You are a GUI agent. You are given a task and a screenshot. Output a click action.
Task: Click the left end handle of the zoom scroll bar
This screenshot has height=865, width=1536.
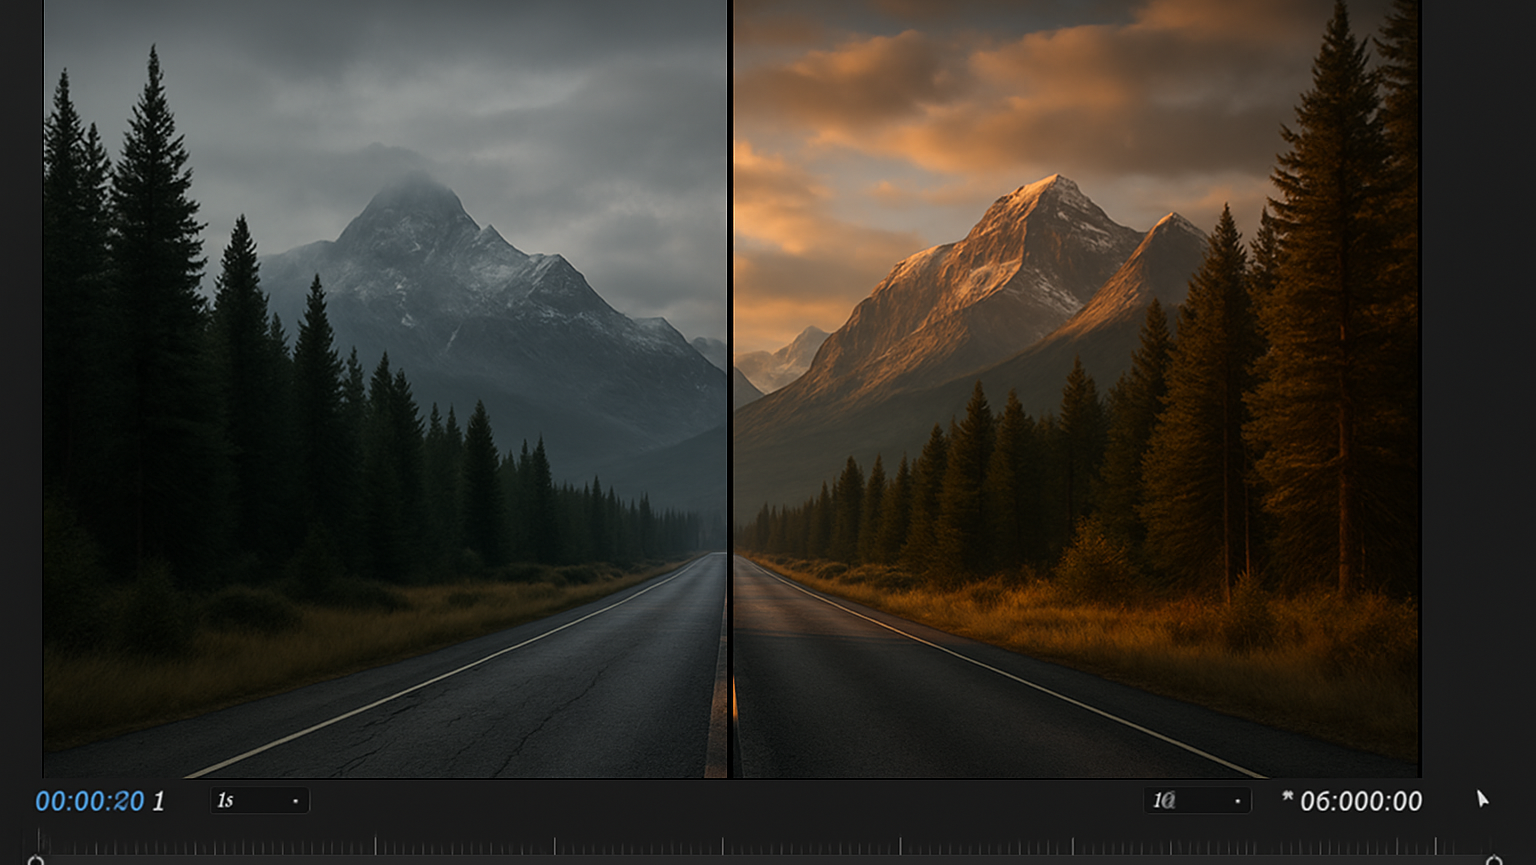pos(36,861)
